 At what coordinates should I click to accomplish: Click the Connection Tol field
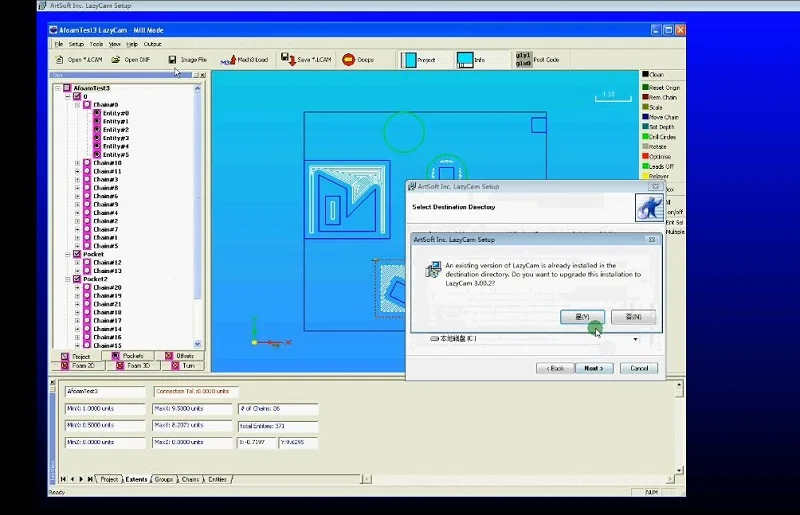(x=196, y=391)
